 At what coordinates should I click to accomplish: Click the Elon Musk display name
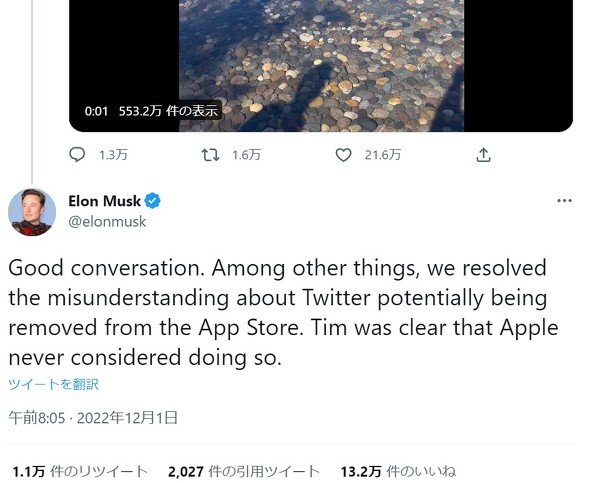click(x=105, y=201)
